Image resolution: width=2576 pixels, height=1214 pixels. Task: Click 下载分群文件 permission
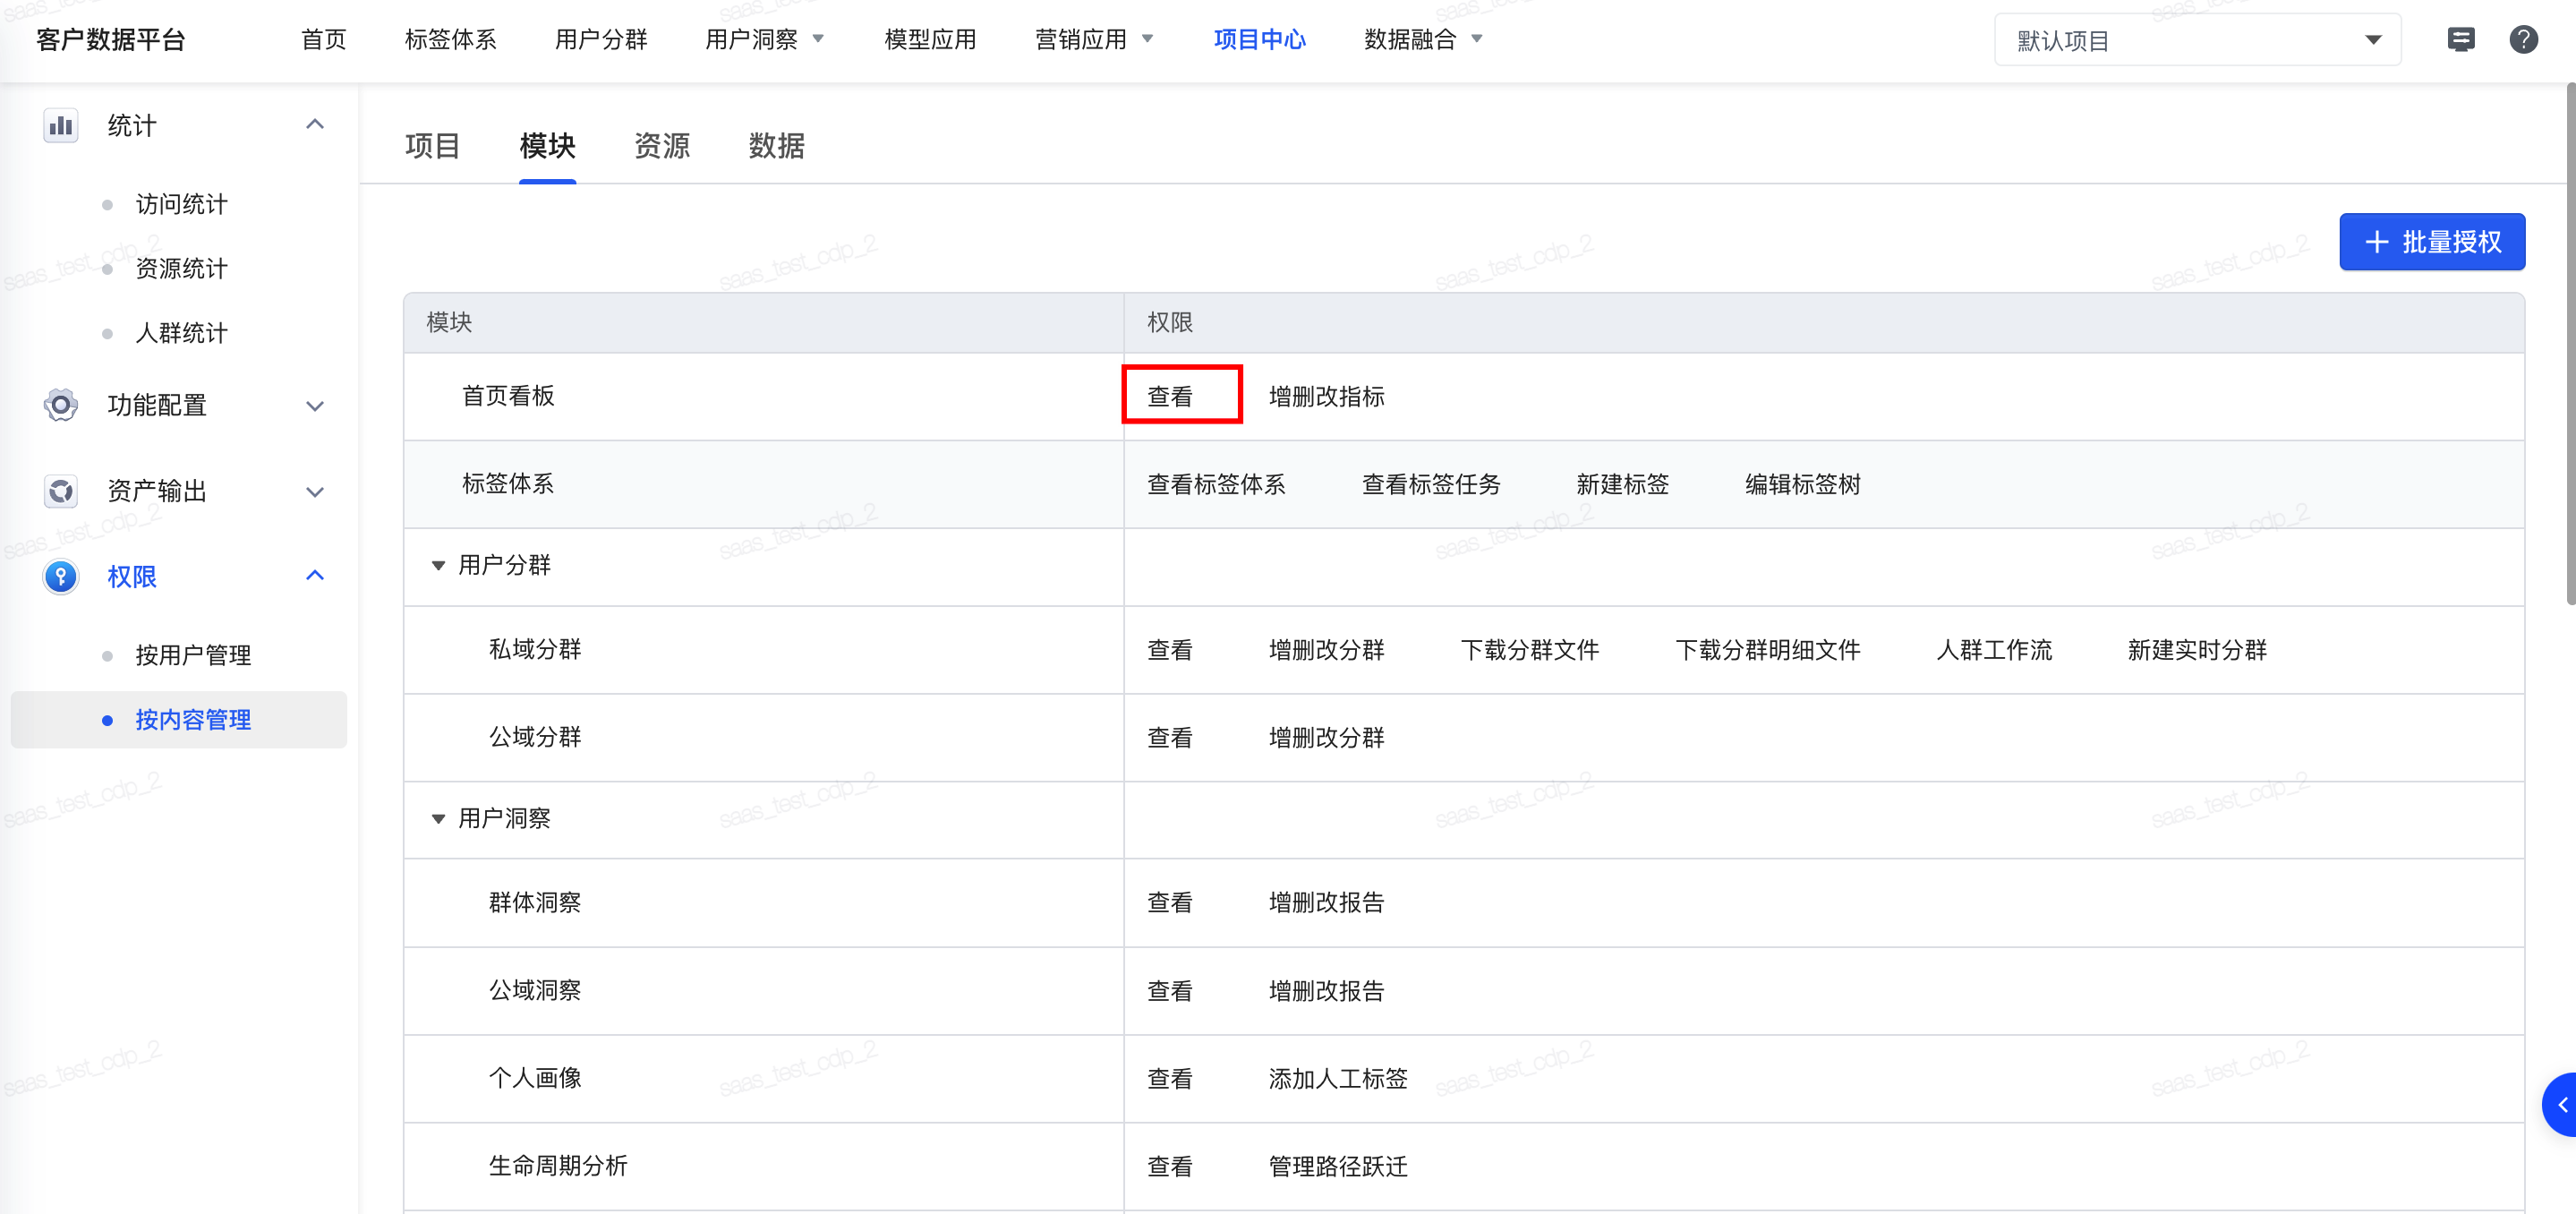tap(1530, 650)
